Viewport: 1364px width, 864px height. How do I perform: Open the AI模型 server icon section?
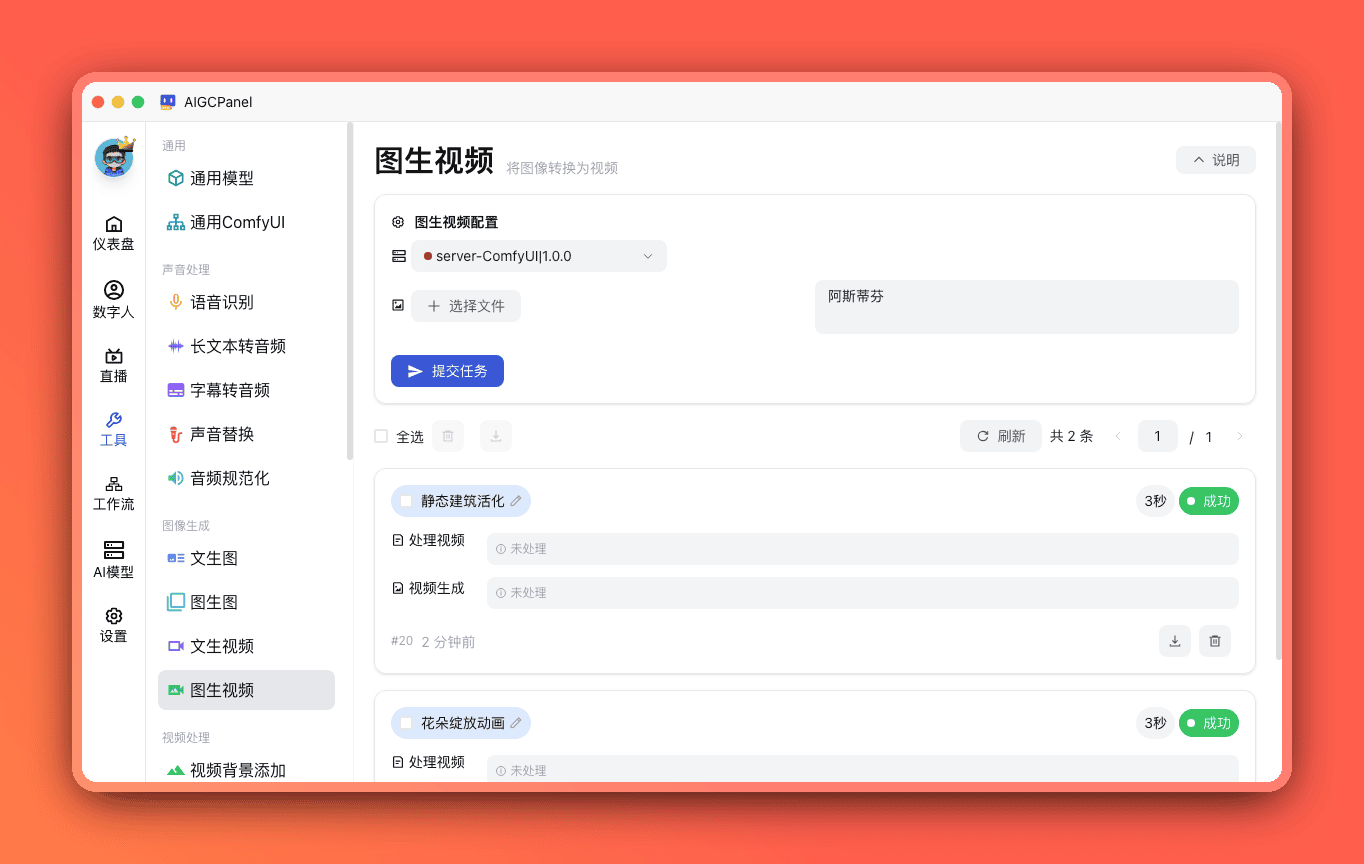coord(114,560)
